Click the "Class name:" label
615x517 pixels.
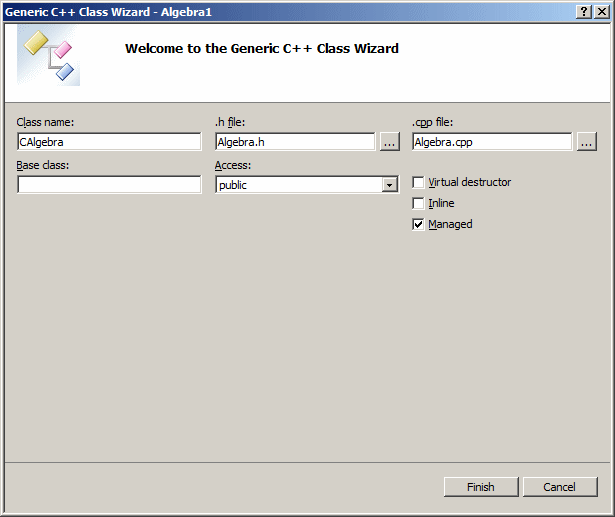(x=45, y=122)
